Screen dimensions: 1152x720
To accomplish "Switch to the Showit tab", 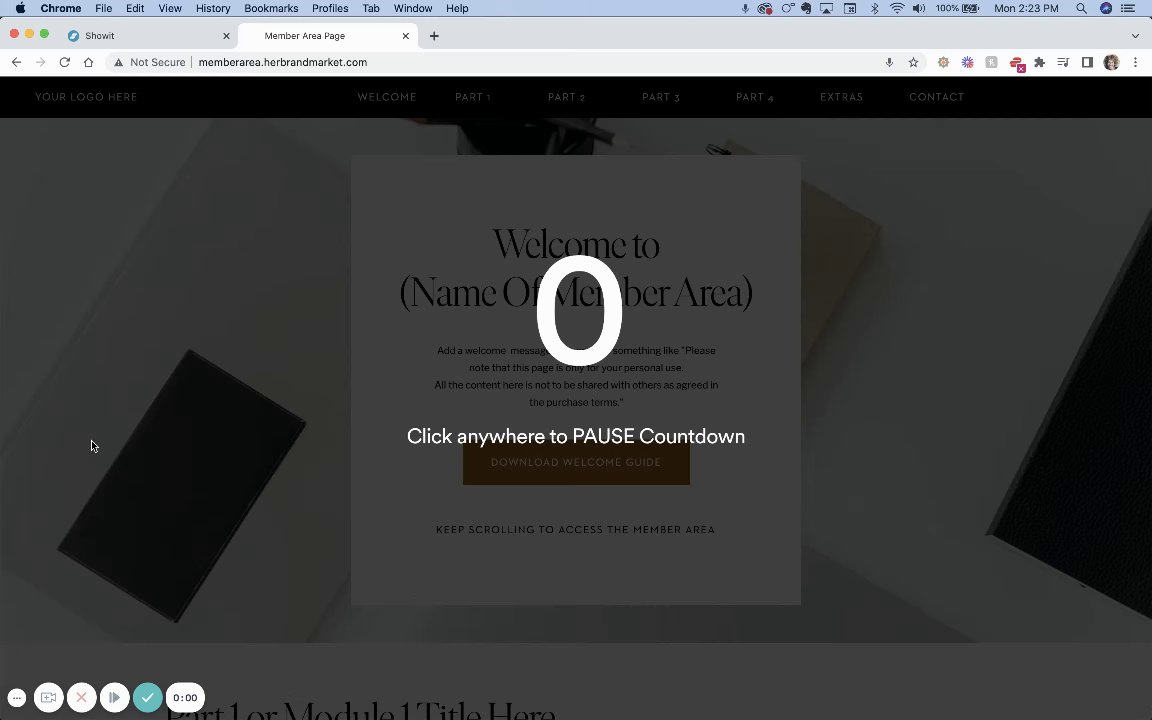I will (x=147, y=35).
